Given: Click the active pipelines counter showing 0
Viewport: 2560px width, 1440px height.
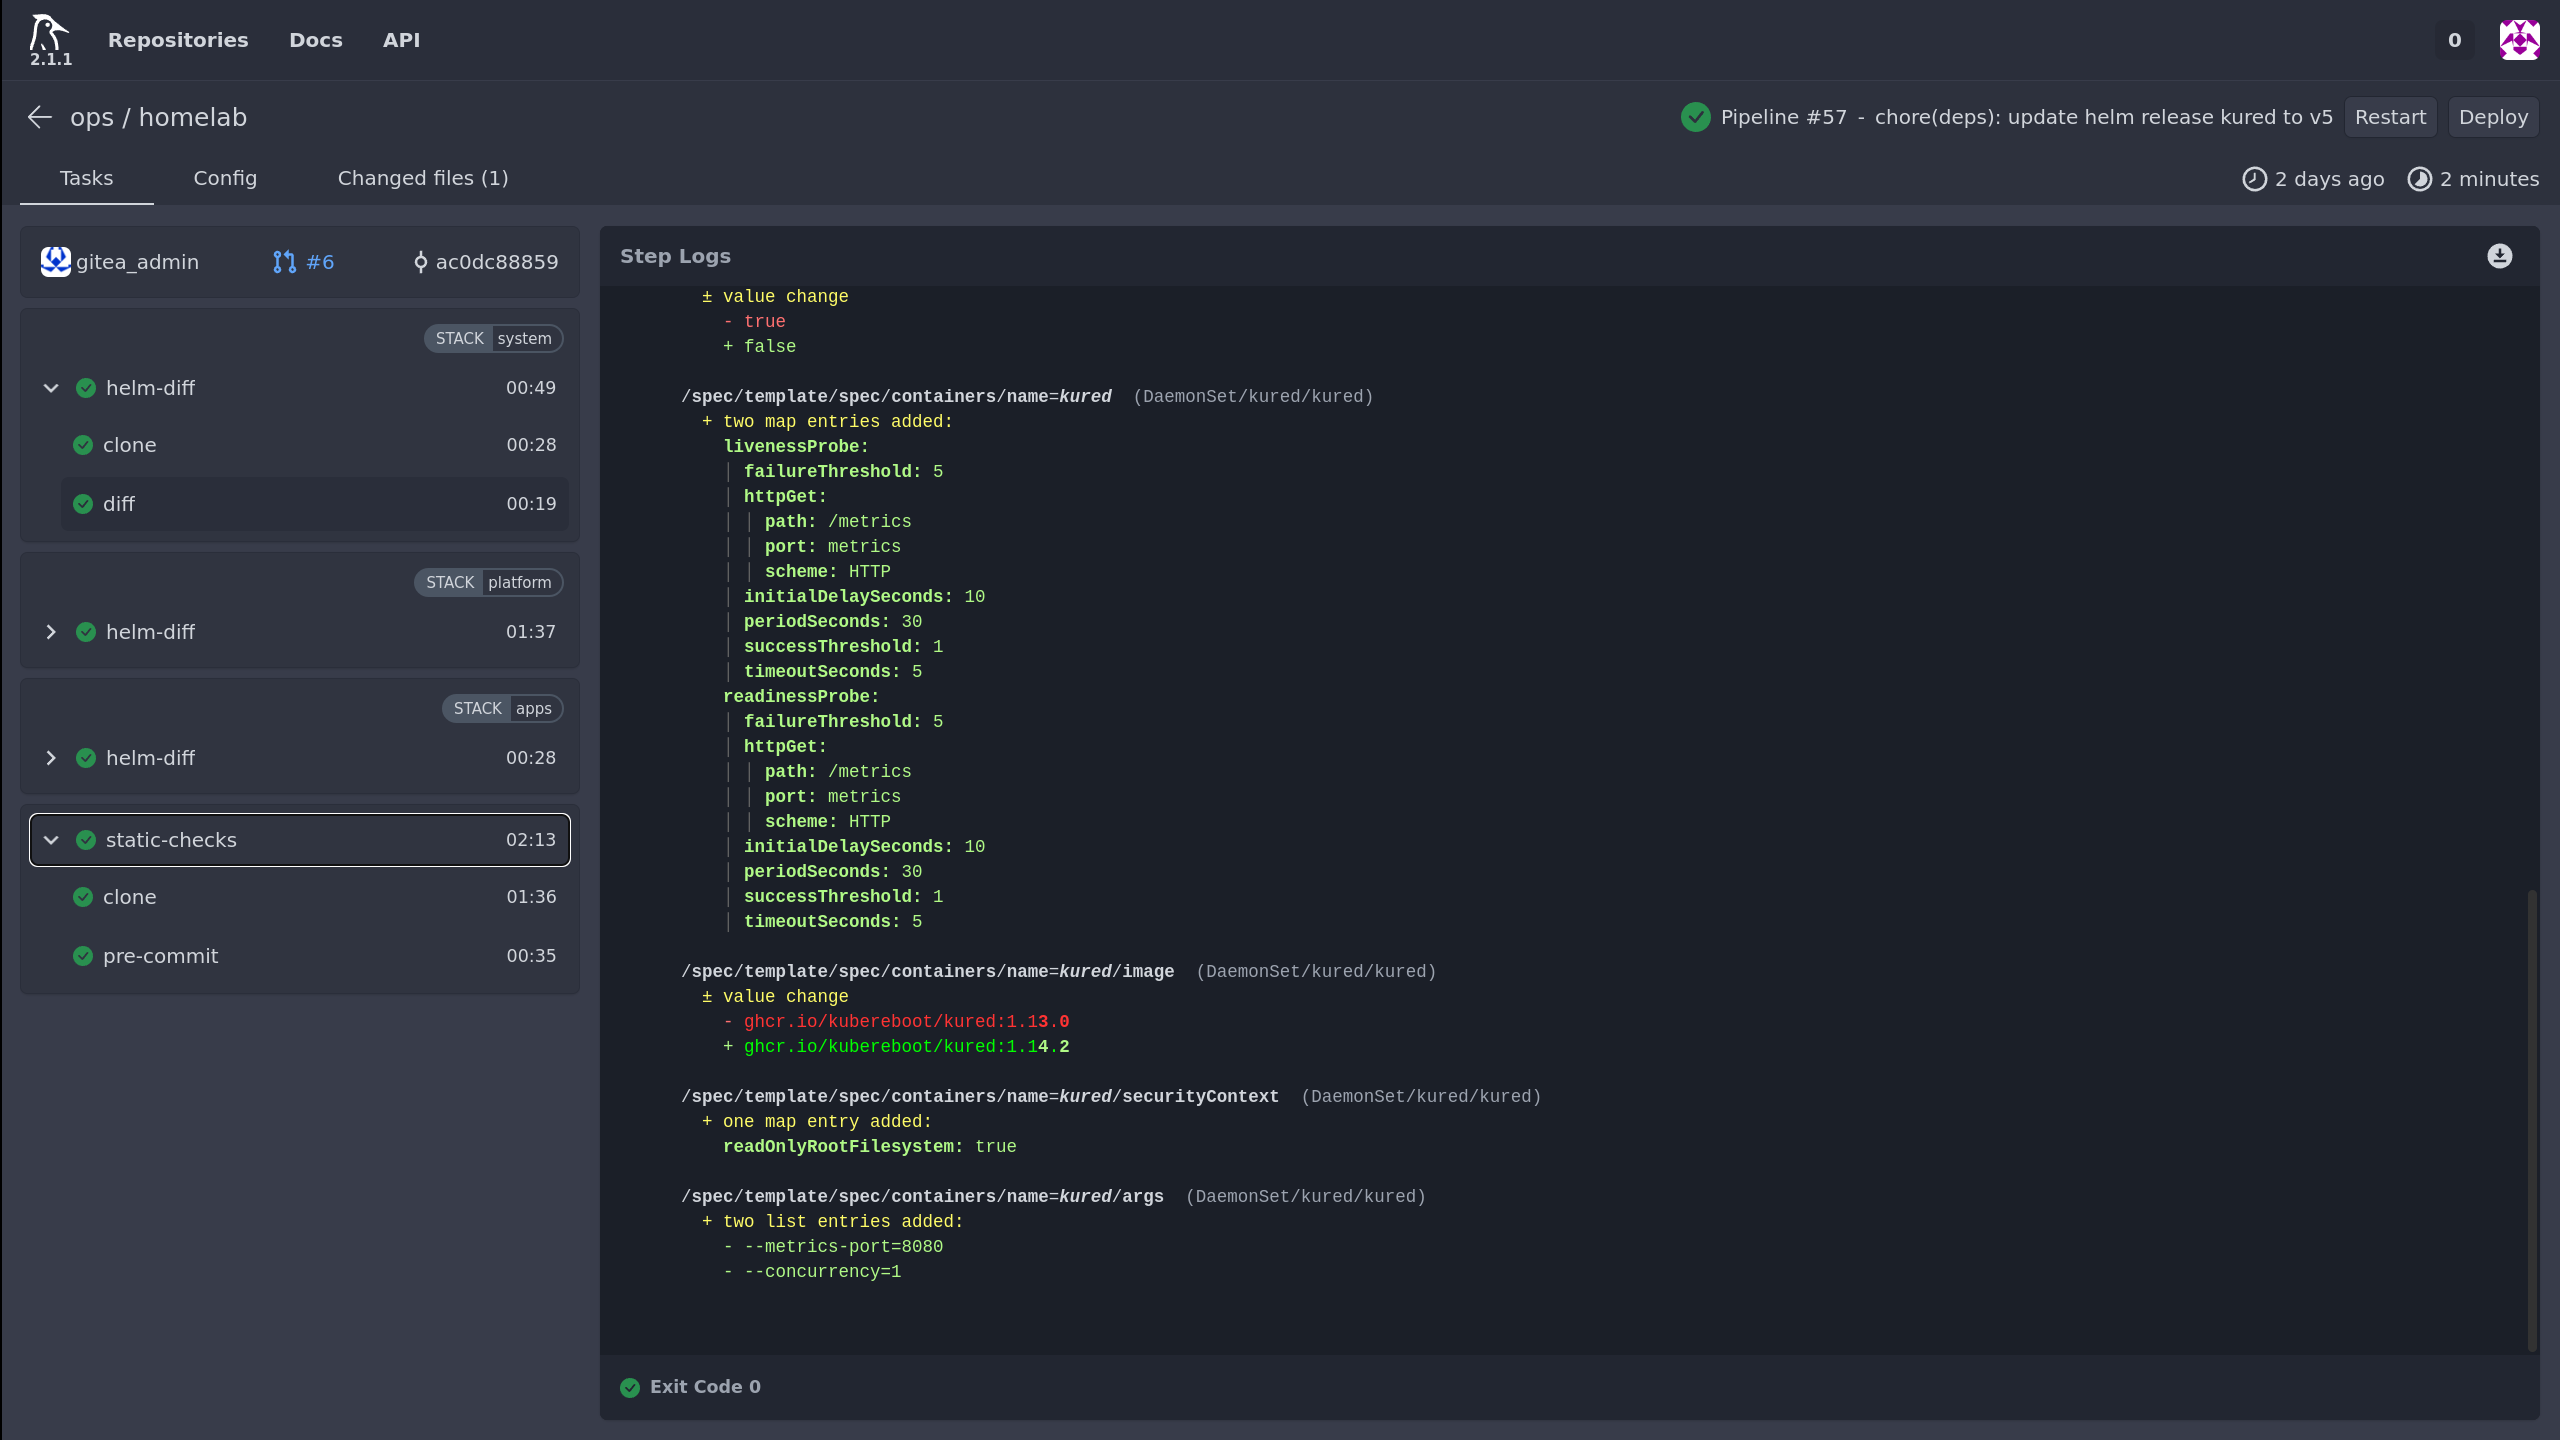Looking at the screenshot, I should click(2454, 40).
